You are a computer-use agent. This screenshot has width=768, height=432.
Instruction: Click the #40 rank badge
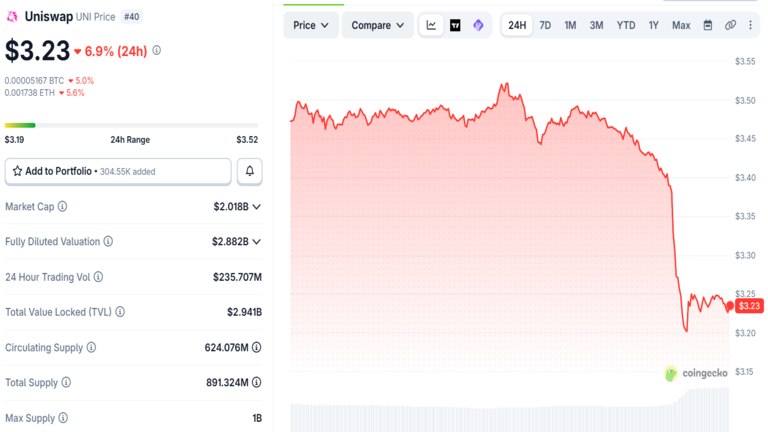(131, 17)
